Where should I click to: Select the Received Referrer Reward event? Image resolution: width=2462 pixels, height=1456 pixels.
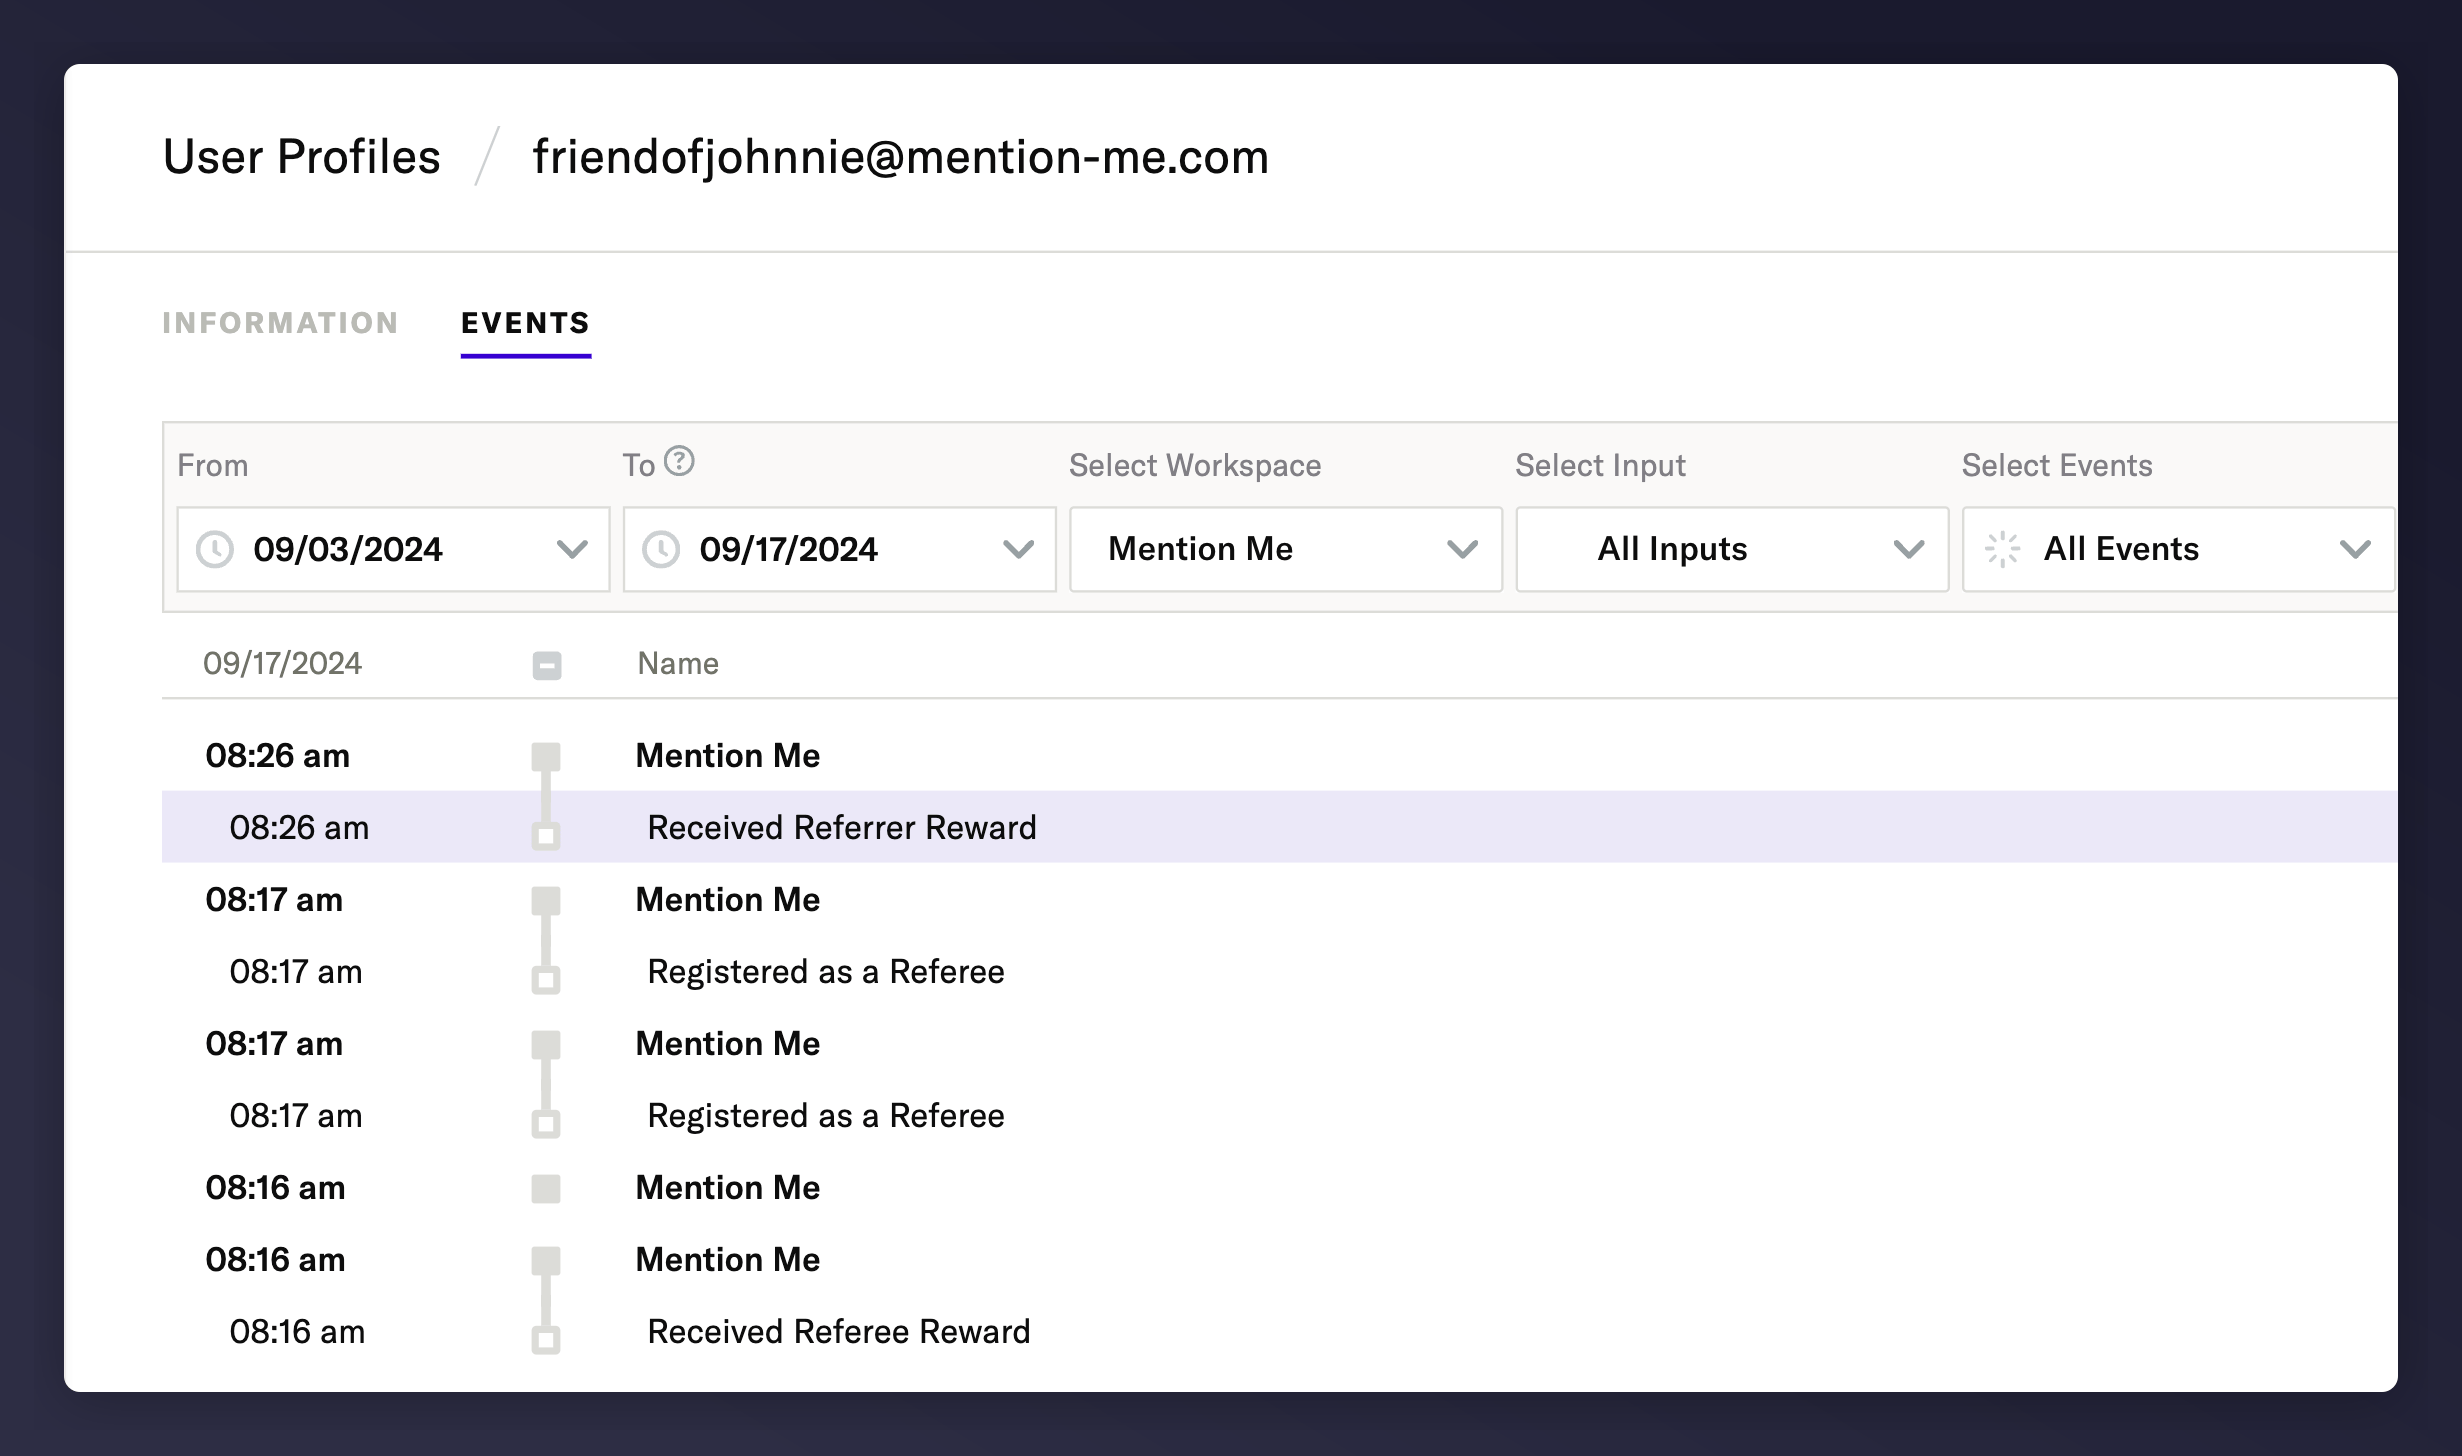point(1279,827)
